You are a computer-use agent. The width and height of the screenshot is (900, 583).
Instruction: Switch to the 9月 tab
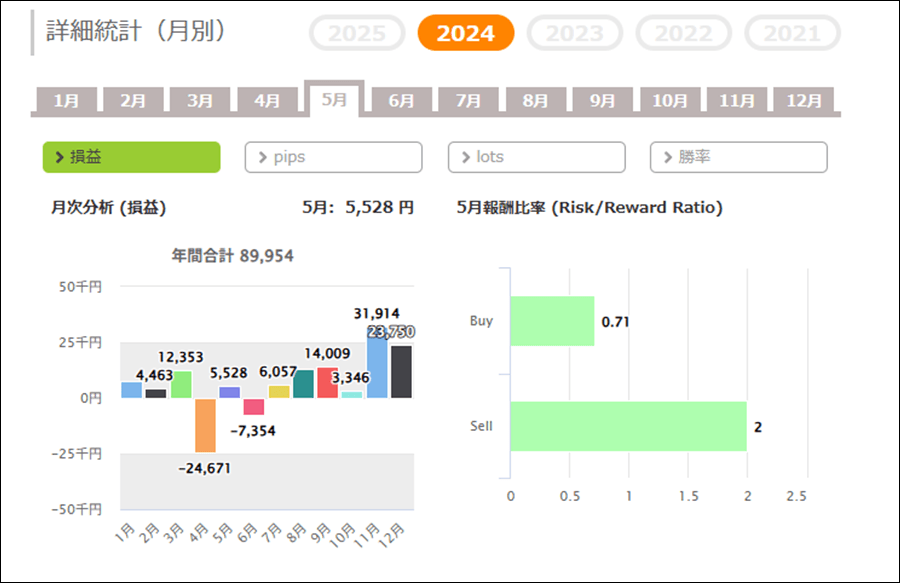click(x=603, y=100)
